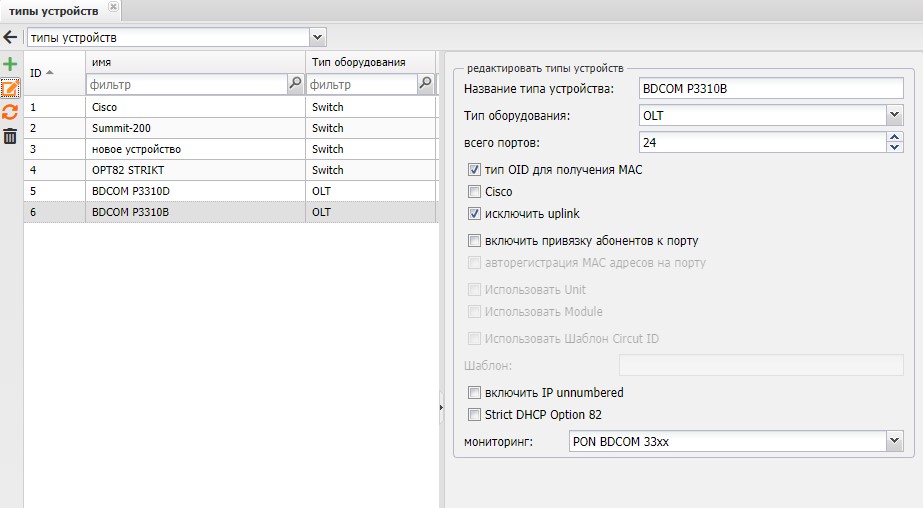923x508 pixels.
Task: Enable Strict DHCP Option 82
Action: click(475, 415)
